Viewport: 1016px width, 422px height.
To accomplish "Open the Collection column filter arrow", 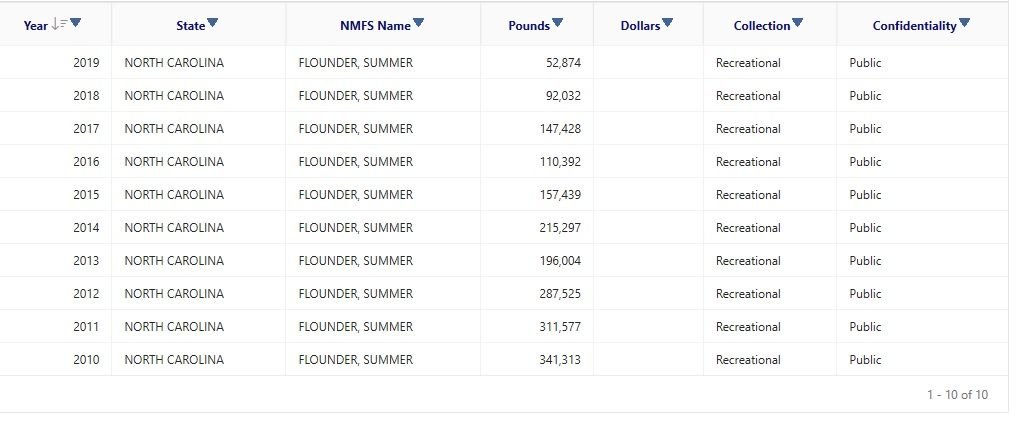I will (798, 23).
